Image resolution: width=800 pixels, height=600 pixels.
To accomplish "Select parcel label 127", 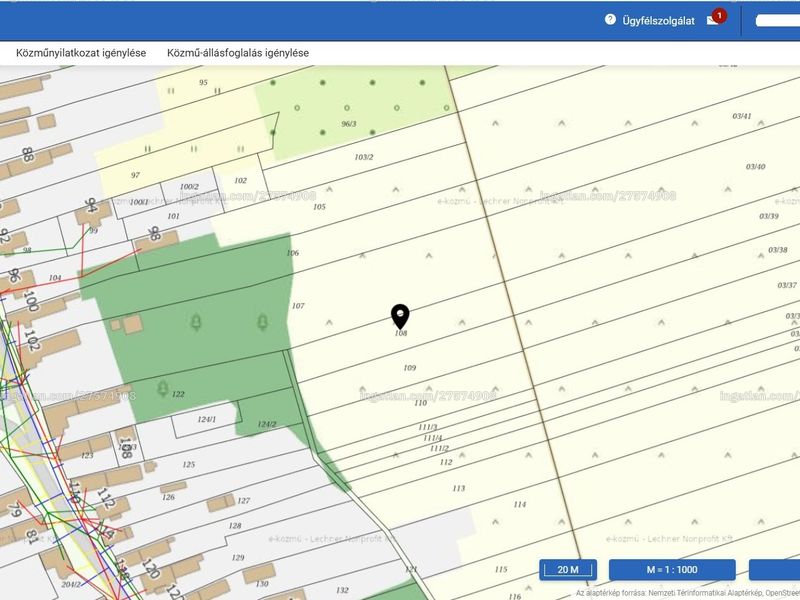I will (x=244, y=501).
